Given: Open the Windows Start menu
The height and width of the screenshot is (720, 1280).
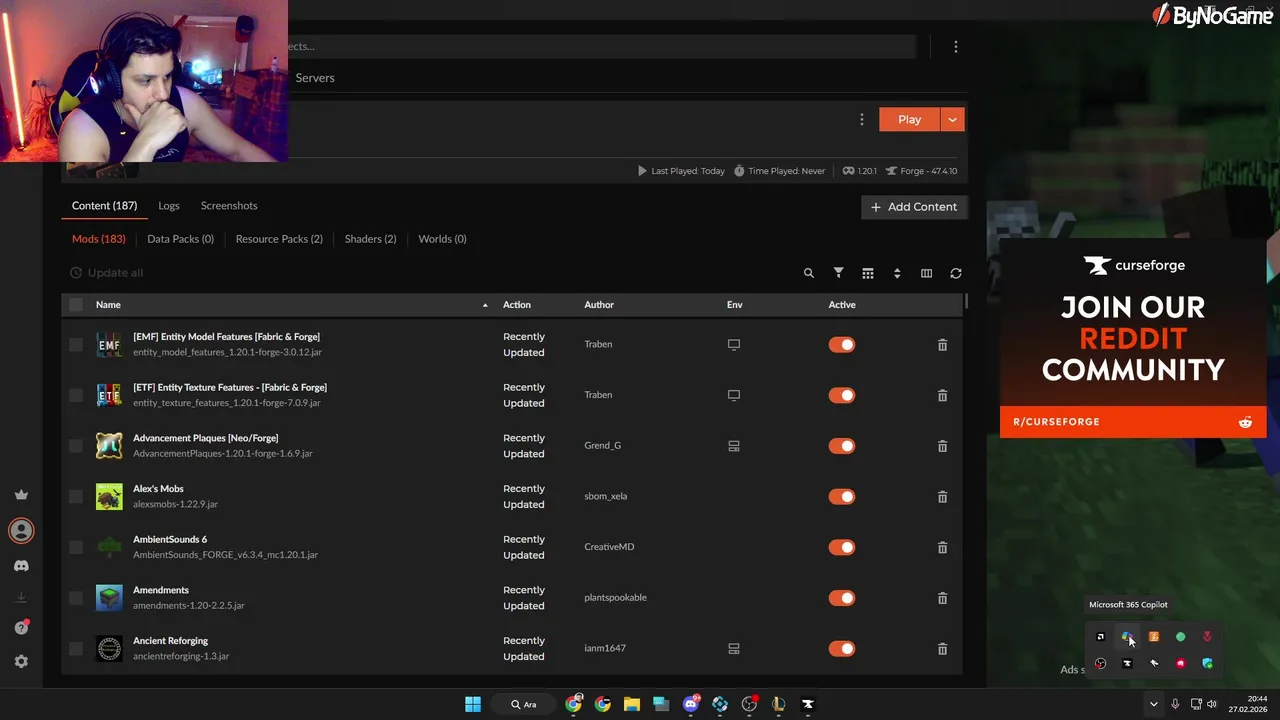Looking at the screenshot, I should 473,704.
